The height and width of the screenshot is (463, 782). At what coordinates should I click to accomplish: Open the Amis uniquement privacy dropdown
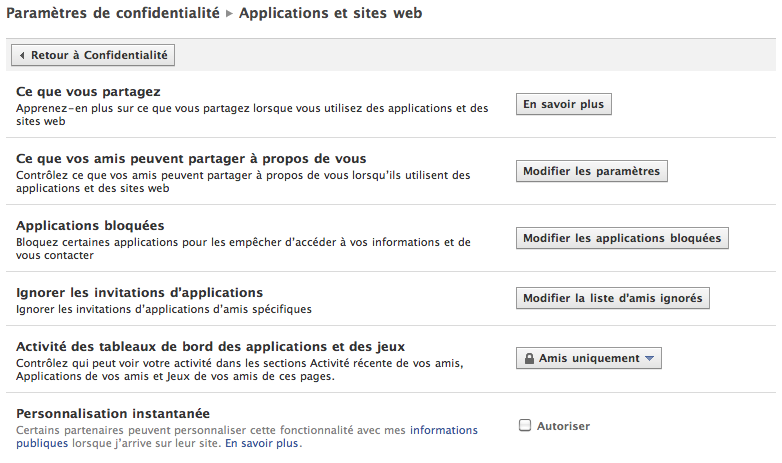(588, 358)
